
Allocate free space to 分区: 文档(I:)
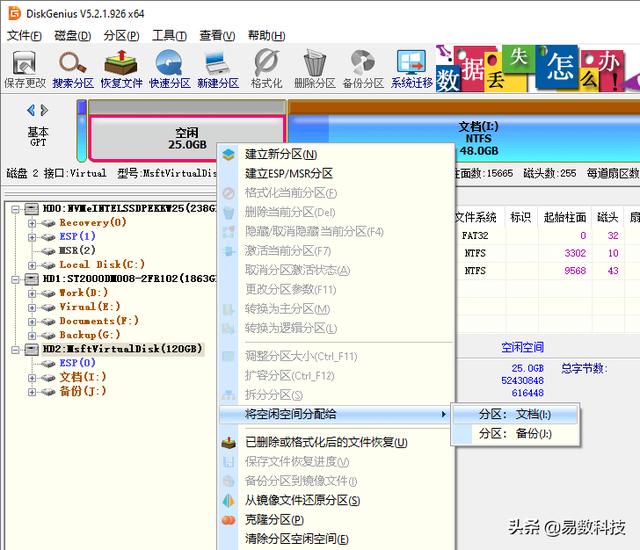[516, 415]
